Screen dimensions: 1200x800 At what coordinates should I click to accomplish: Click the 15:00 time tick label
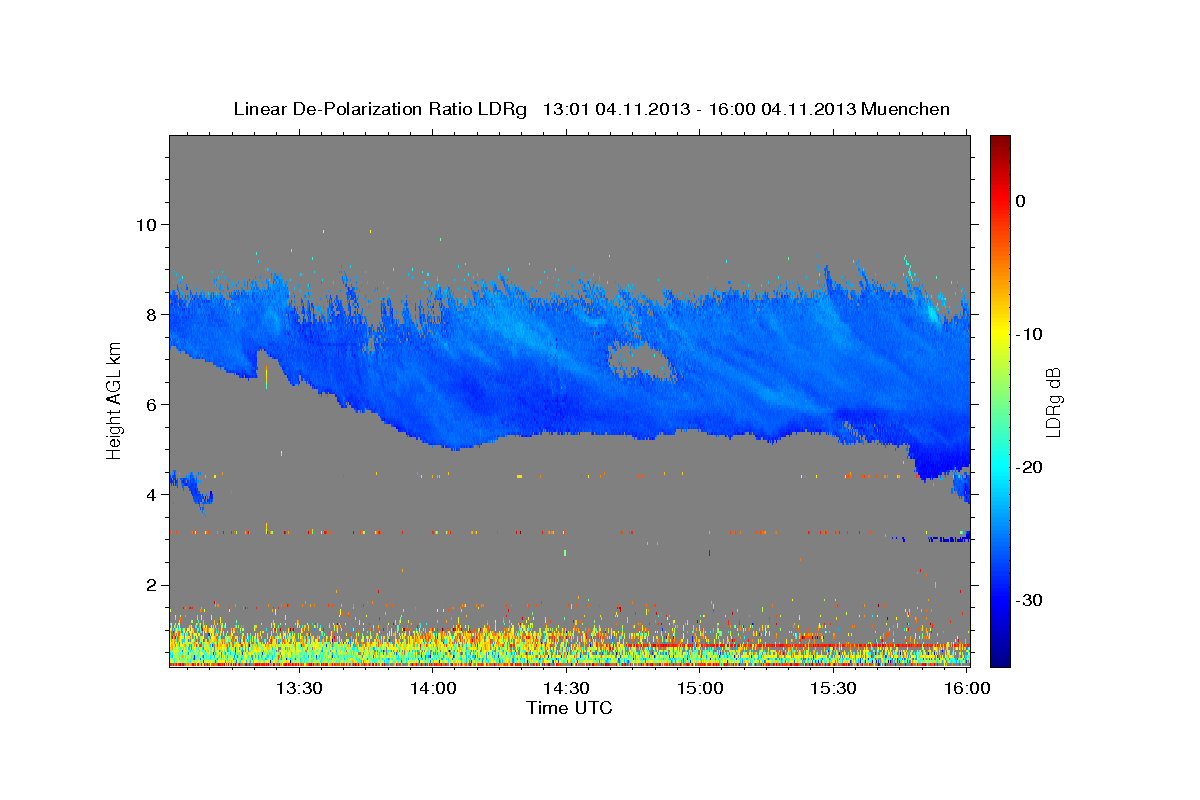(701, 689)
